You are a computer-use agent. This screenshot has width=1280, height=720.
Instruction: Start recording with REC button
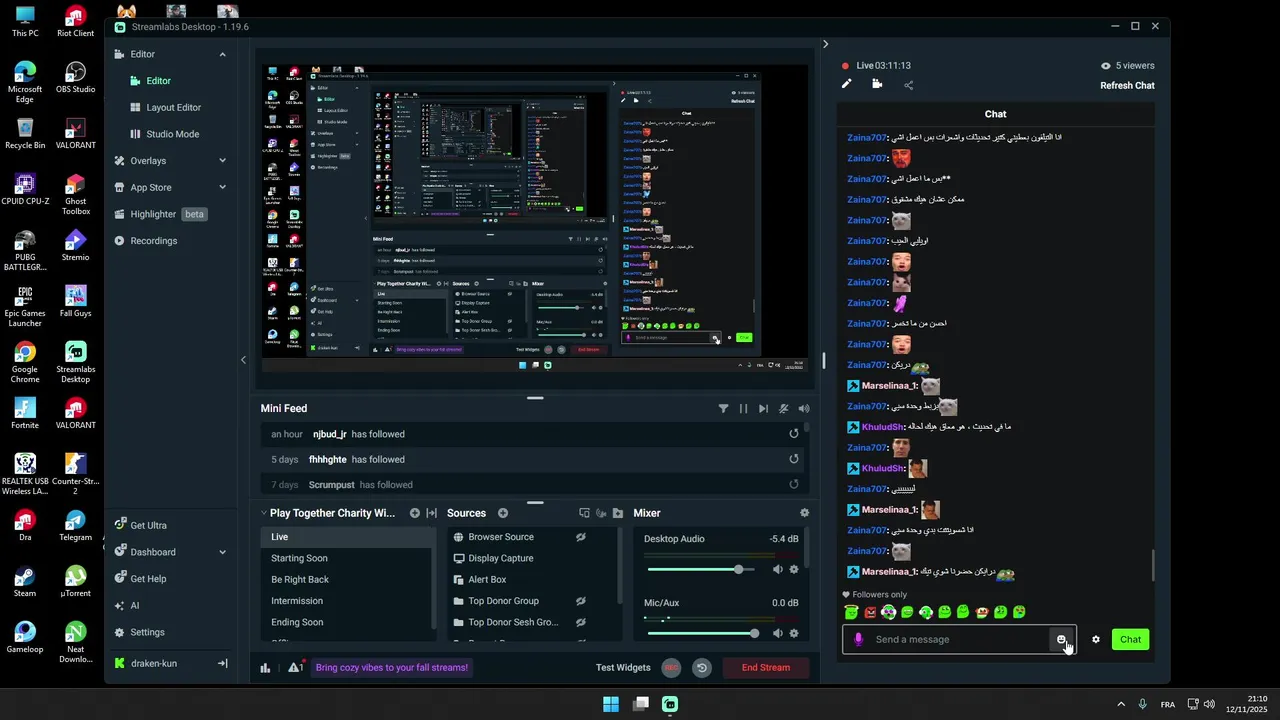click(x=671, y=667)
